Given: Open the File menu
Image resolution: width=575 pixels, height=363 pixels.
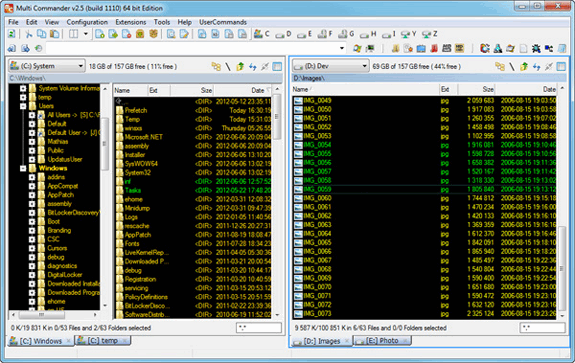Looking at the screenshot, I should 13,22.
